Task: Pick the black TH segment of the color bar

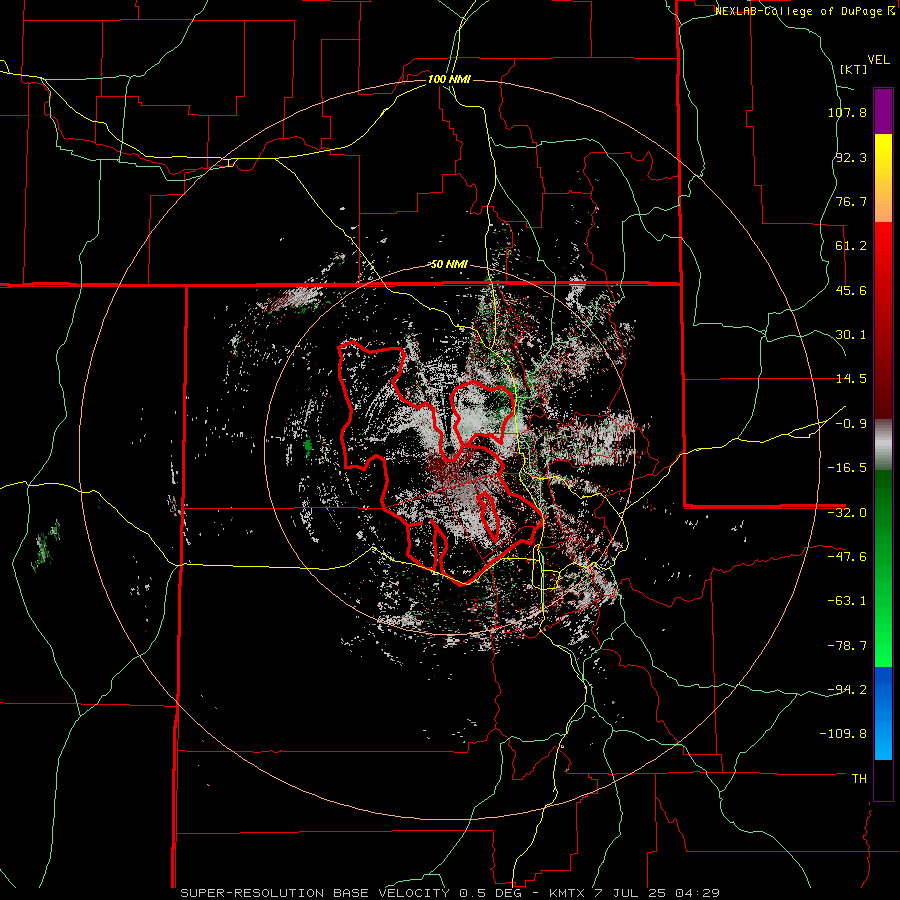Action: (x=883, y=779)
